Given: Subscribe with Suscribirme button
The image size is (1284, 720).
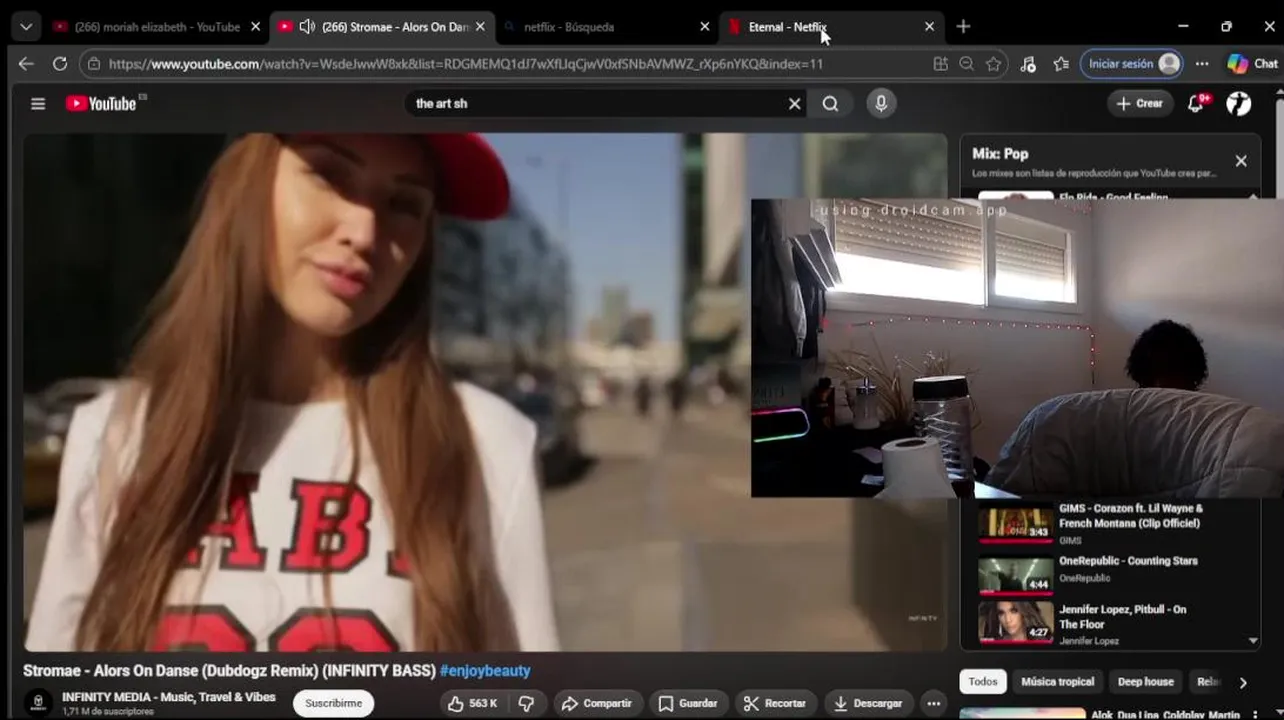Looking at the screenshot, I should [333, 703].
